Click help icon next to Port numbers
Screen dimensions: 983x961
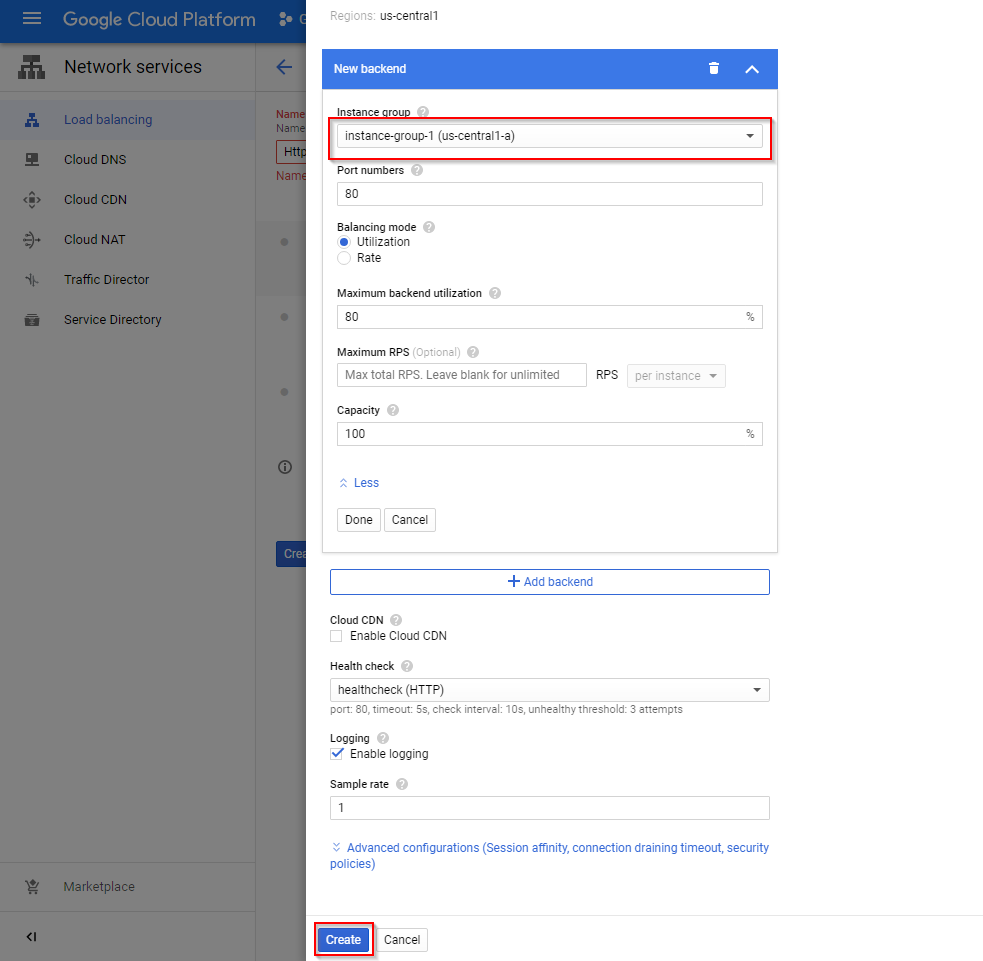(417, 171)
